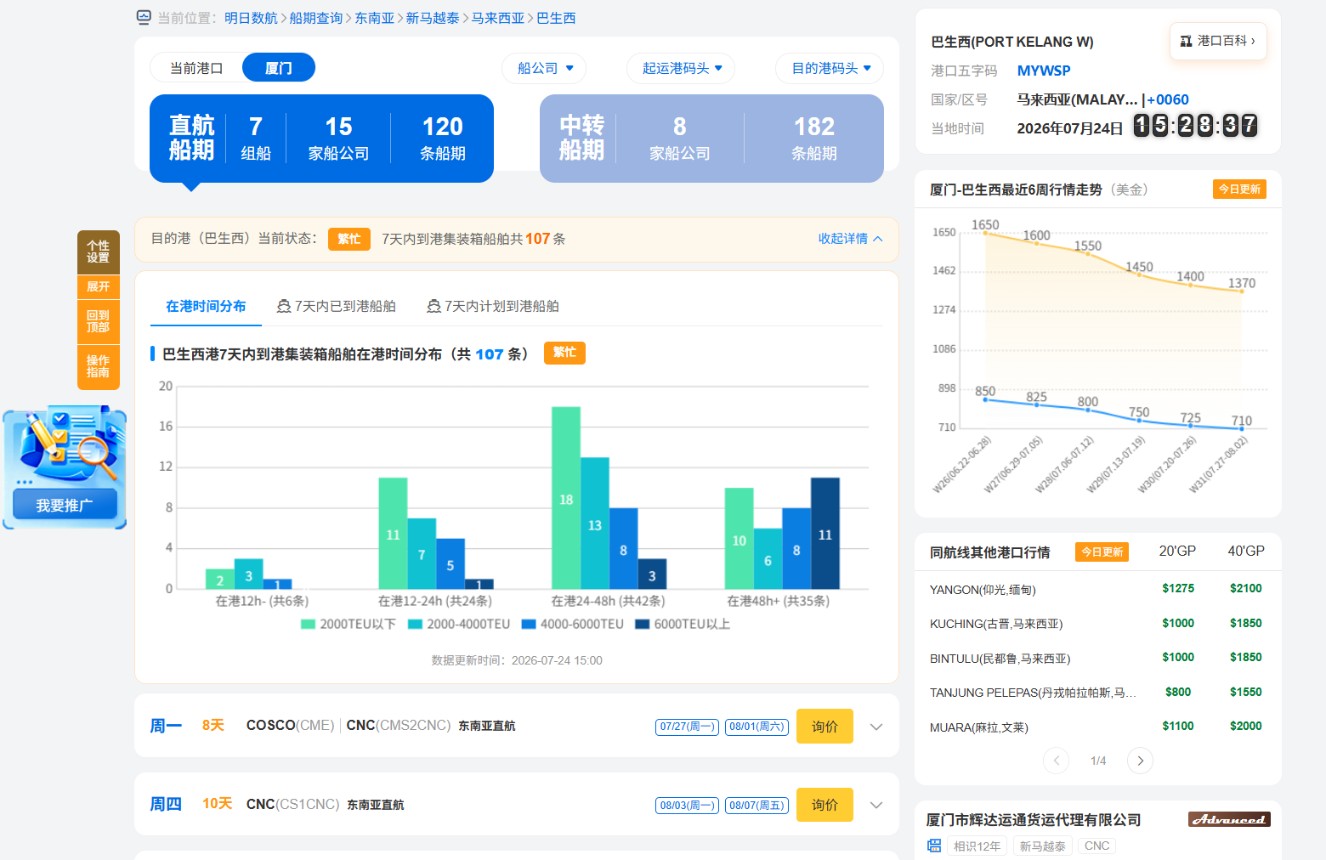Open the 起运港码头 dropdown

click(681, 68)
